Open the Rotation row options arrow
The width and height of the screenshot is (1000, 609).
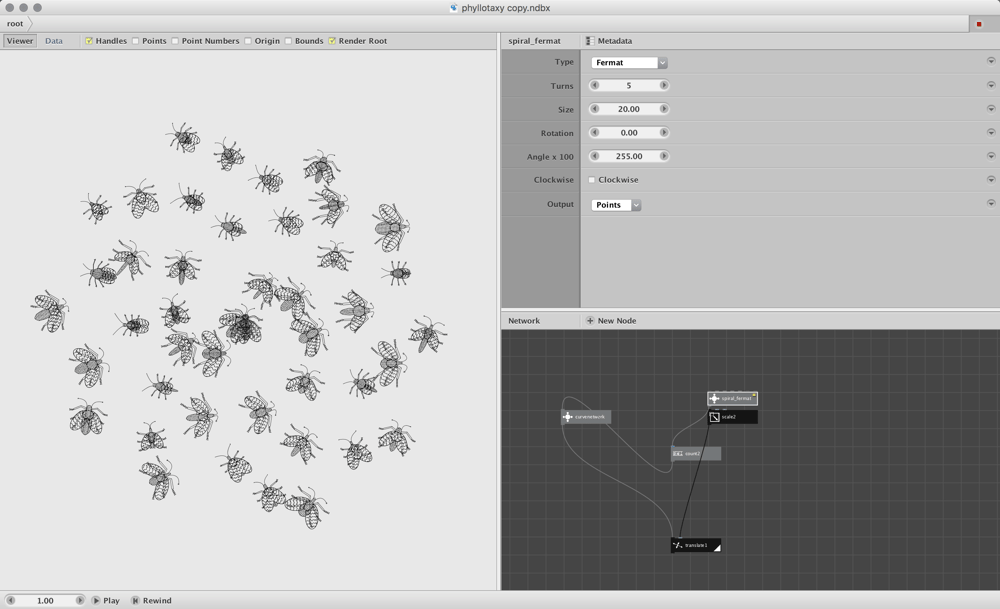click(991, 132)
